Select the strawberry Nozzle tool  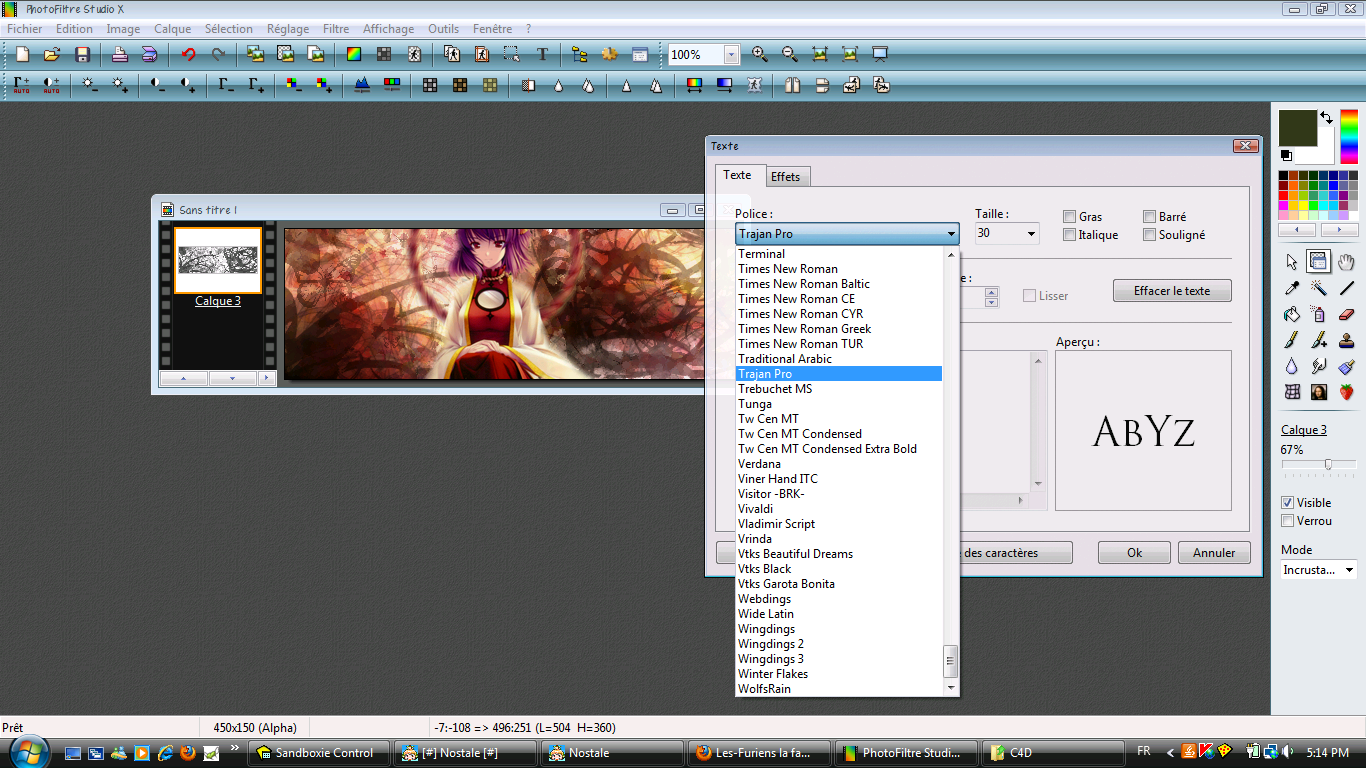pyautogui.click(x=1346, y=392)
